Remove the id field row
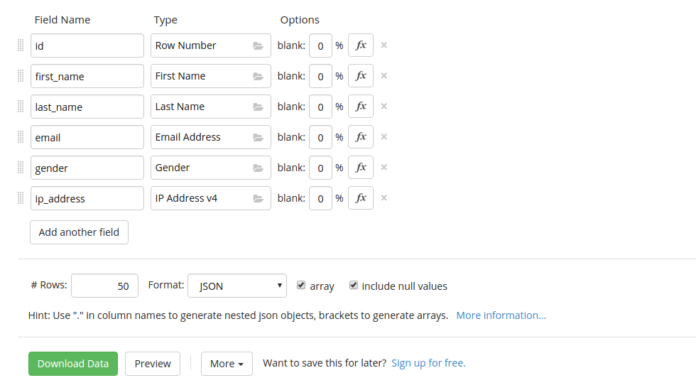This screenshot has height=390, width=696. tap(384, 45)
